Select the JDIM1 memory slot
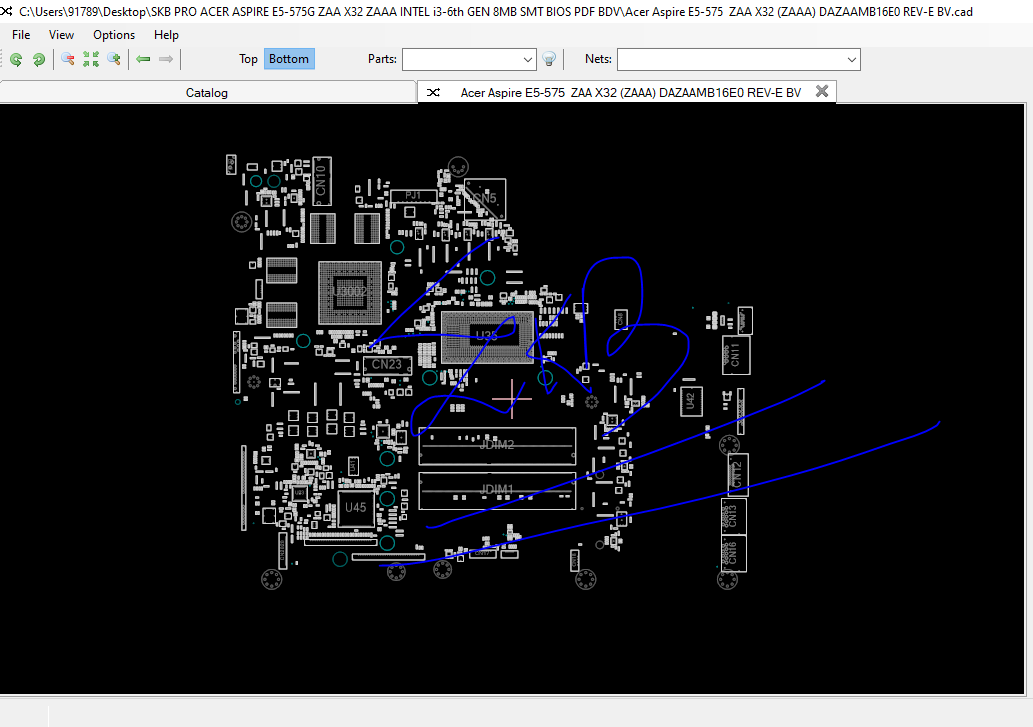The width and height of the screenshot is (1033, 727). click(497, 490)
